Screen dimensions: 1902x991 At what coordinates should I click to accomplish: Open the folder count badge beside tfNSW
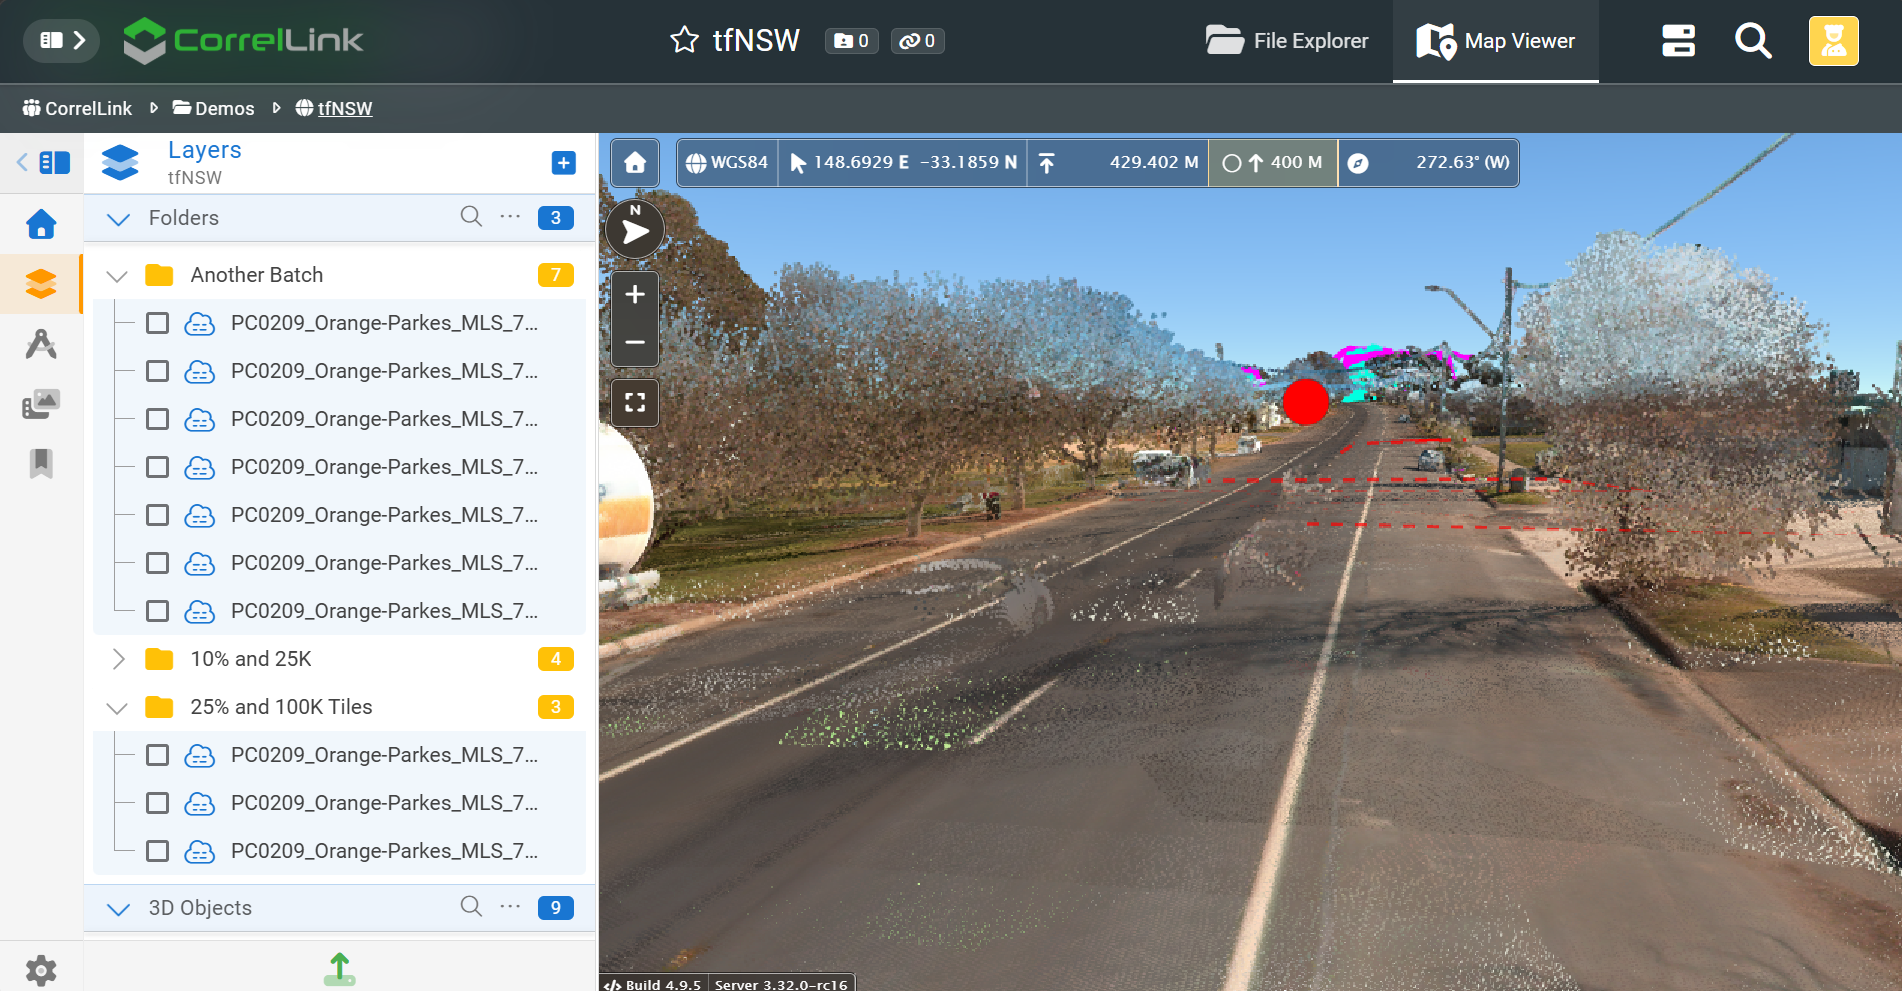[x=851, y=41]
